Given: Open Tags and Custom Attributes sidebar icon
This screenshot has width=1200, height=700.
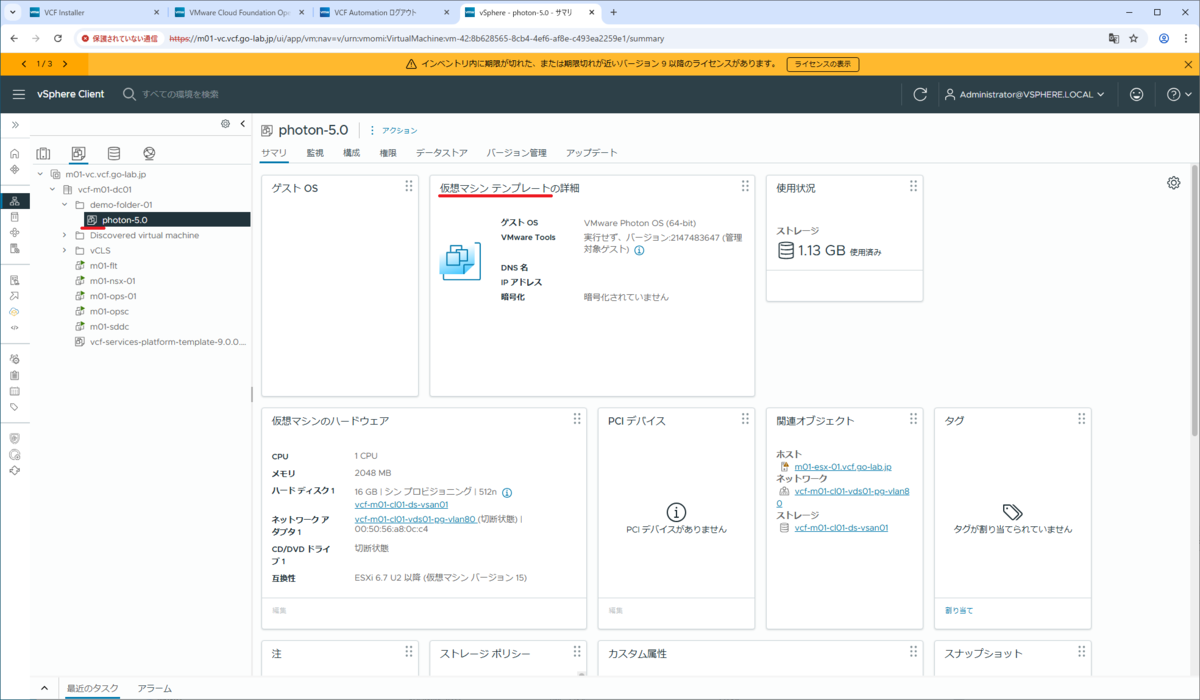Looking at the screenshot, I should coord(14,407).
